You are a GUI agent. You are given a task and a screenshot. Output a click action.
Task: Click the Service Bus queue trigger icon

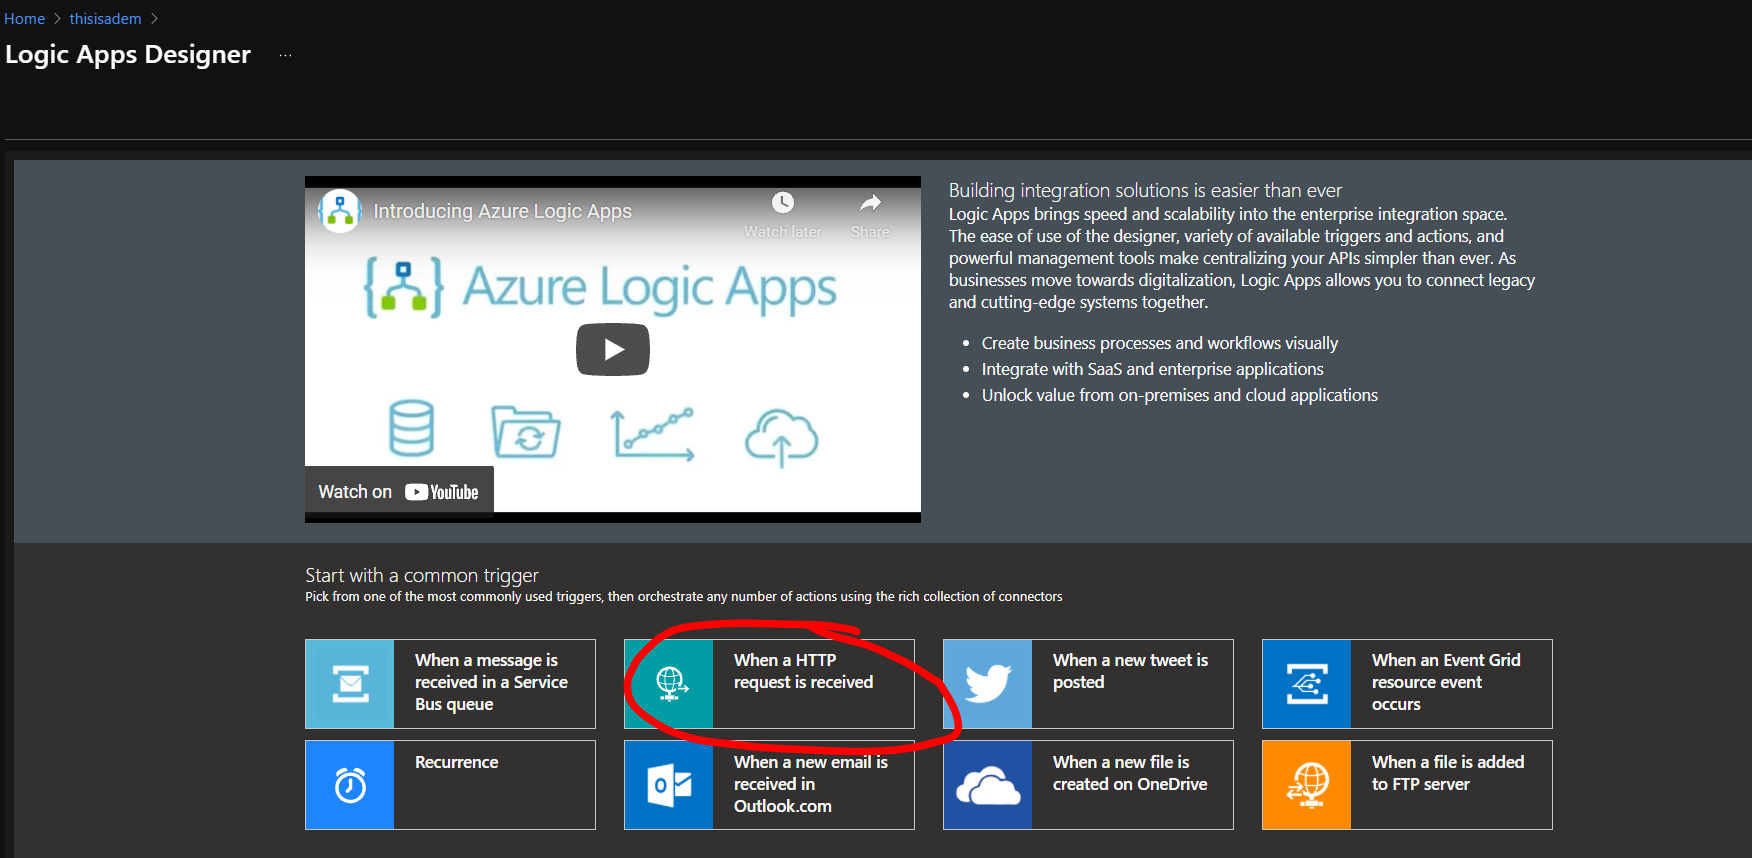[350, 684]
